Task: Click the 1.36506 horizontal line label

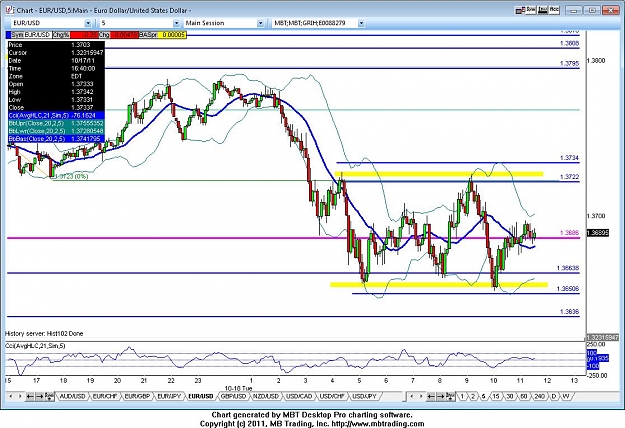Action: [568, 289]
